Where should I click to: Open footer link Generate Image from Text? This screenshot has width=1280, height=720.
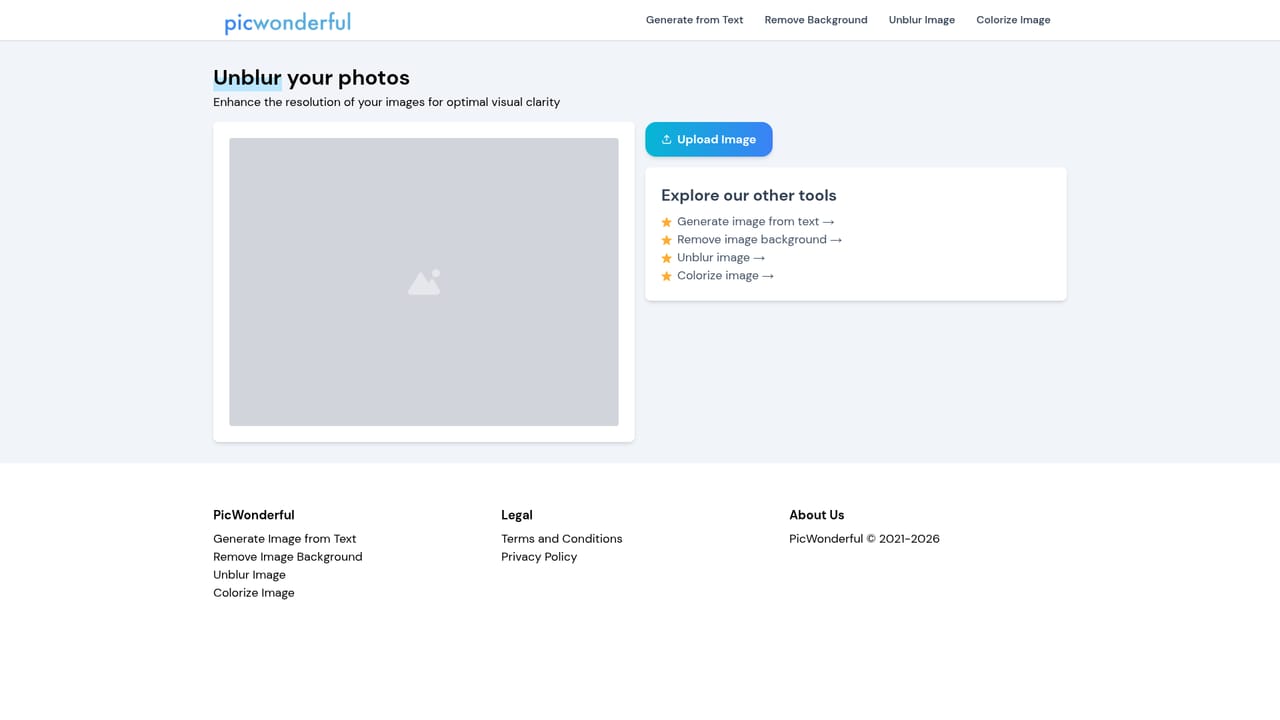pyautogui.click(x=285, y=539)
